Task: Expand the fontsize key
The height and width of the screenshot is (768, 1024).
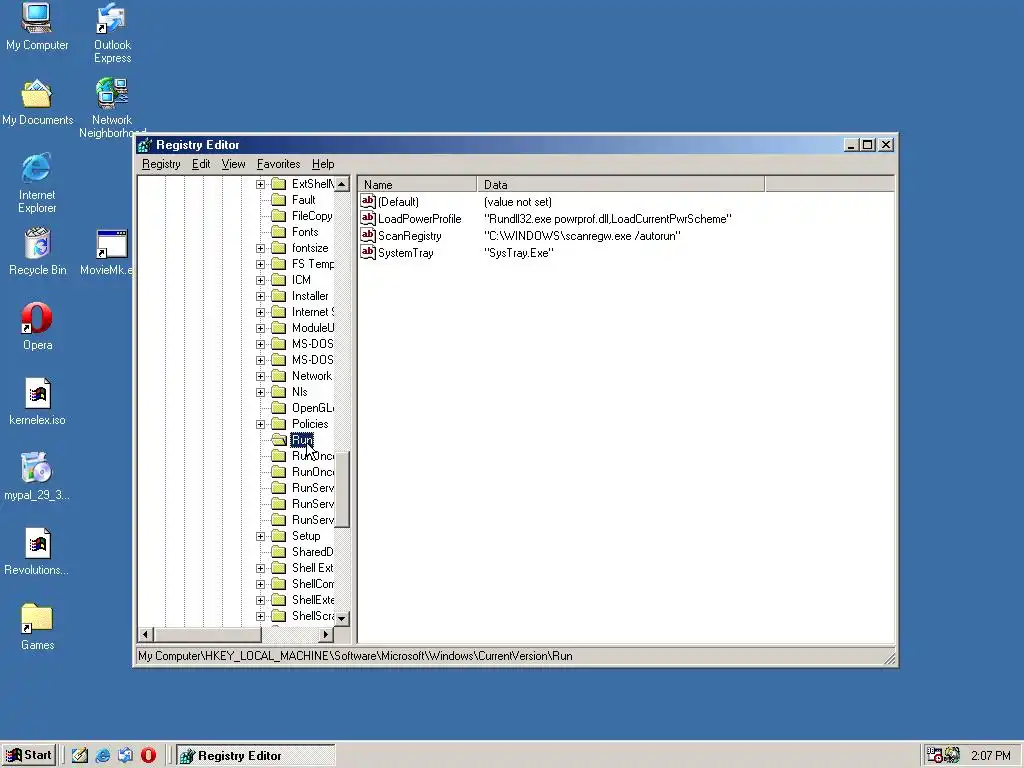Action: (x=261, y=248)
